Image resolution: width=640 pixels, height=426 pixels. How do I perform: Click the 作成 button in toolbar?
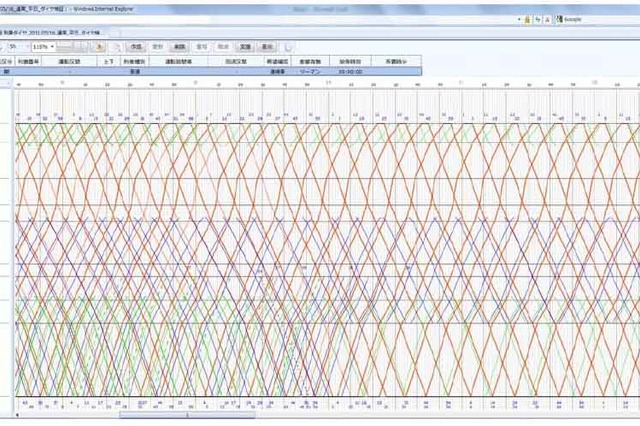pos(138,47)
